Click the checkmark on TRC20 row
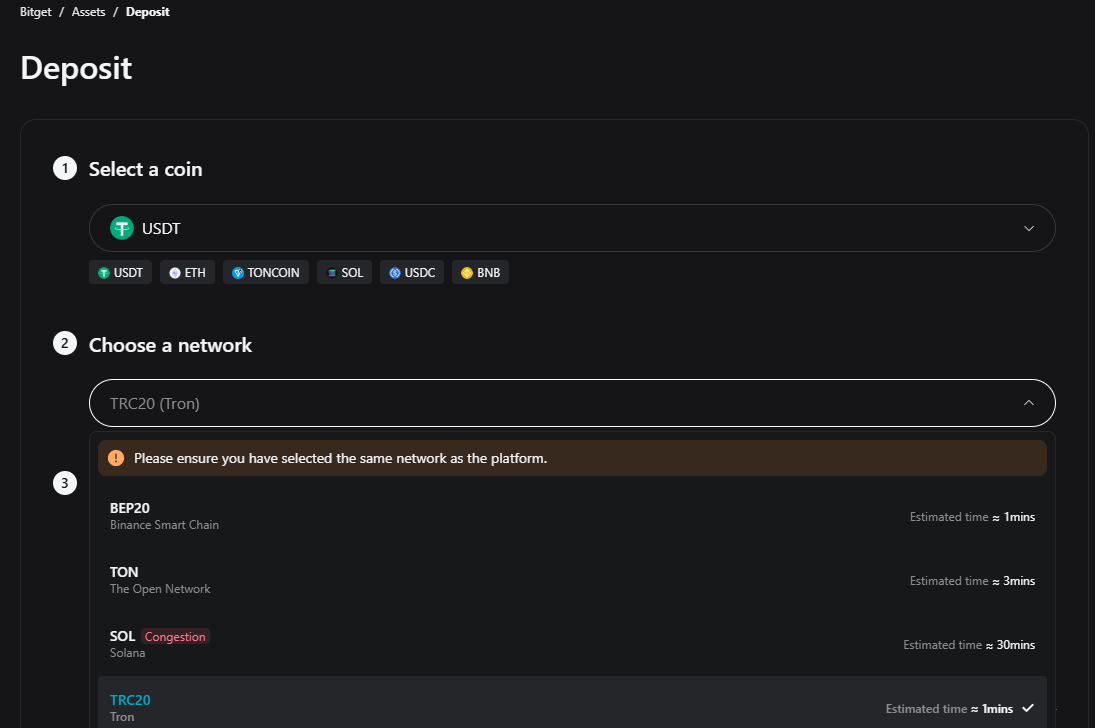The height and width of the screenshot is (728, 1095). 1028,708
